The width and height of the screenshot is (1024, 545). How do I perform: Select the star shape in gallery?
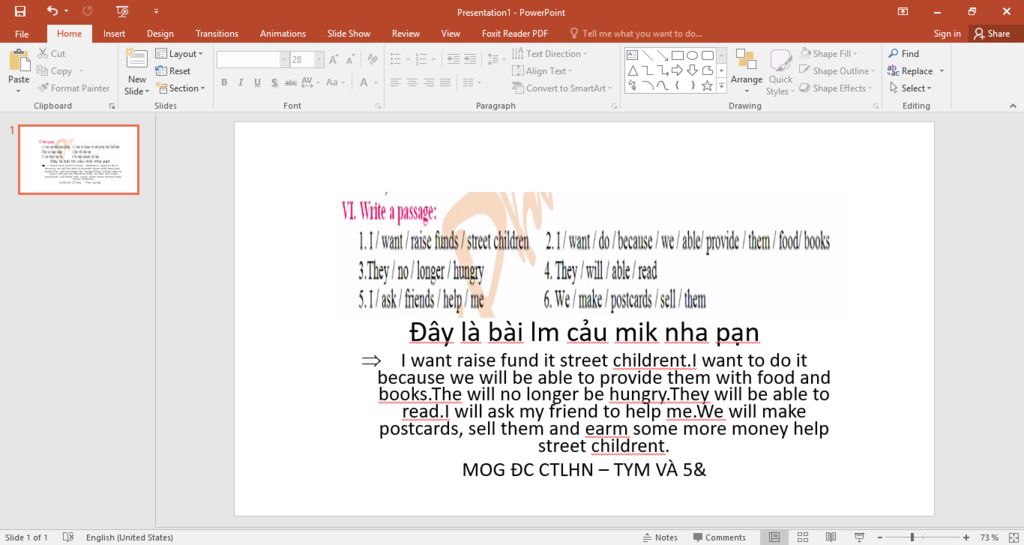click(x=707, y=86)
